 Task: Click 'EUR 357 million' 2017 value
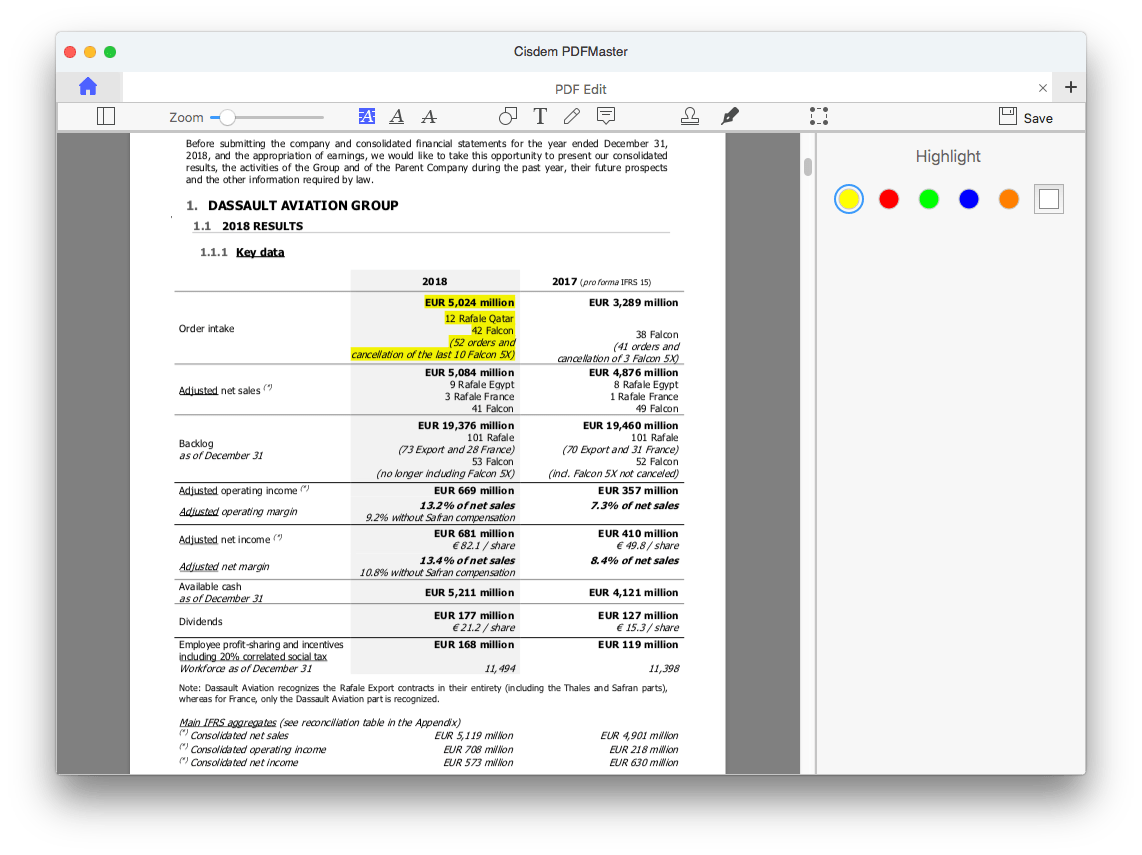pyautogui.click(x=638, y=491)
